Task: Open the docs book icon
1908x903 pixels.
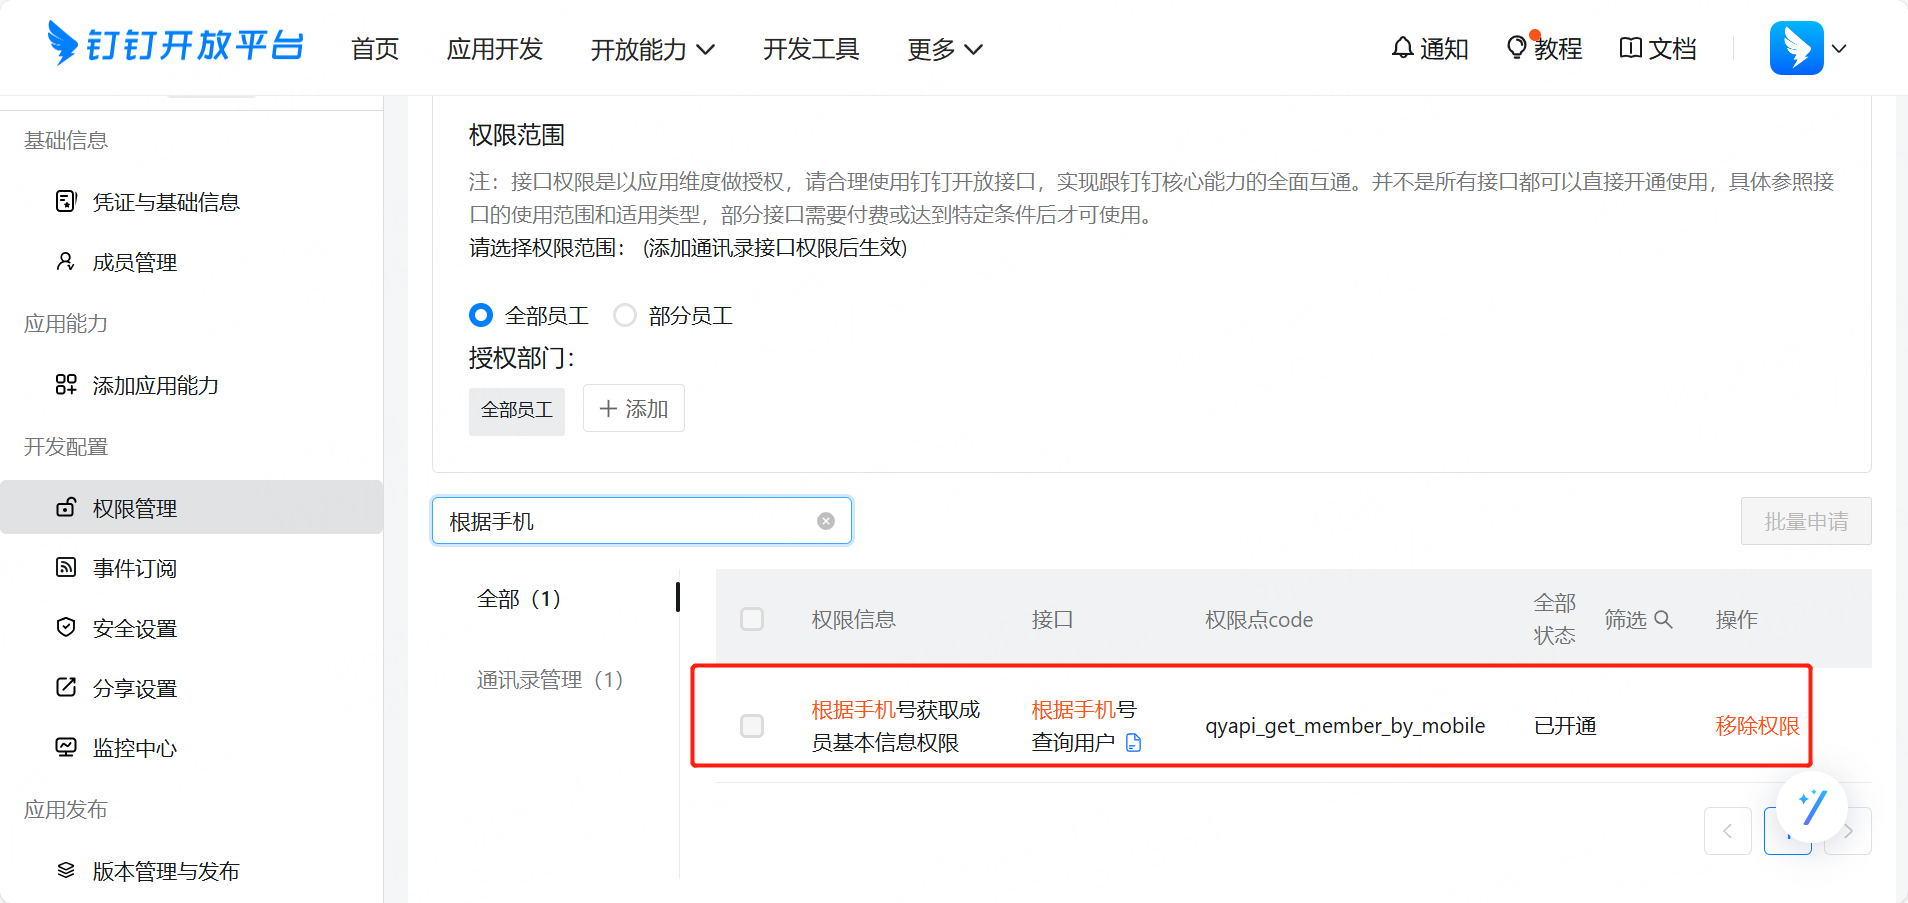Action: click(x=1630, y=48)
